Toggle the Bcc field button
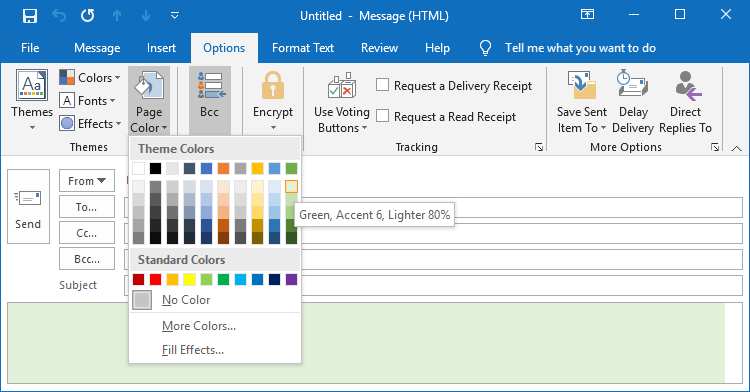The width and height of the screenshot is (750, 392). pyautogui.click(x=210, y=101)
